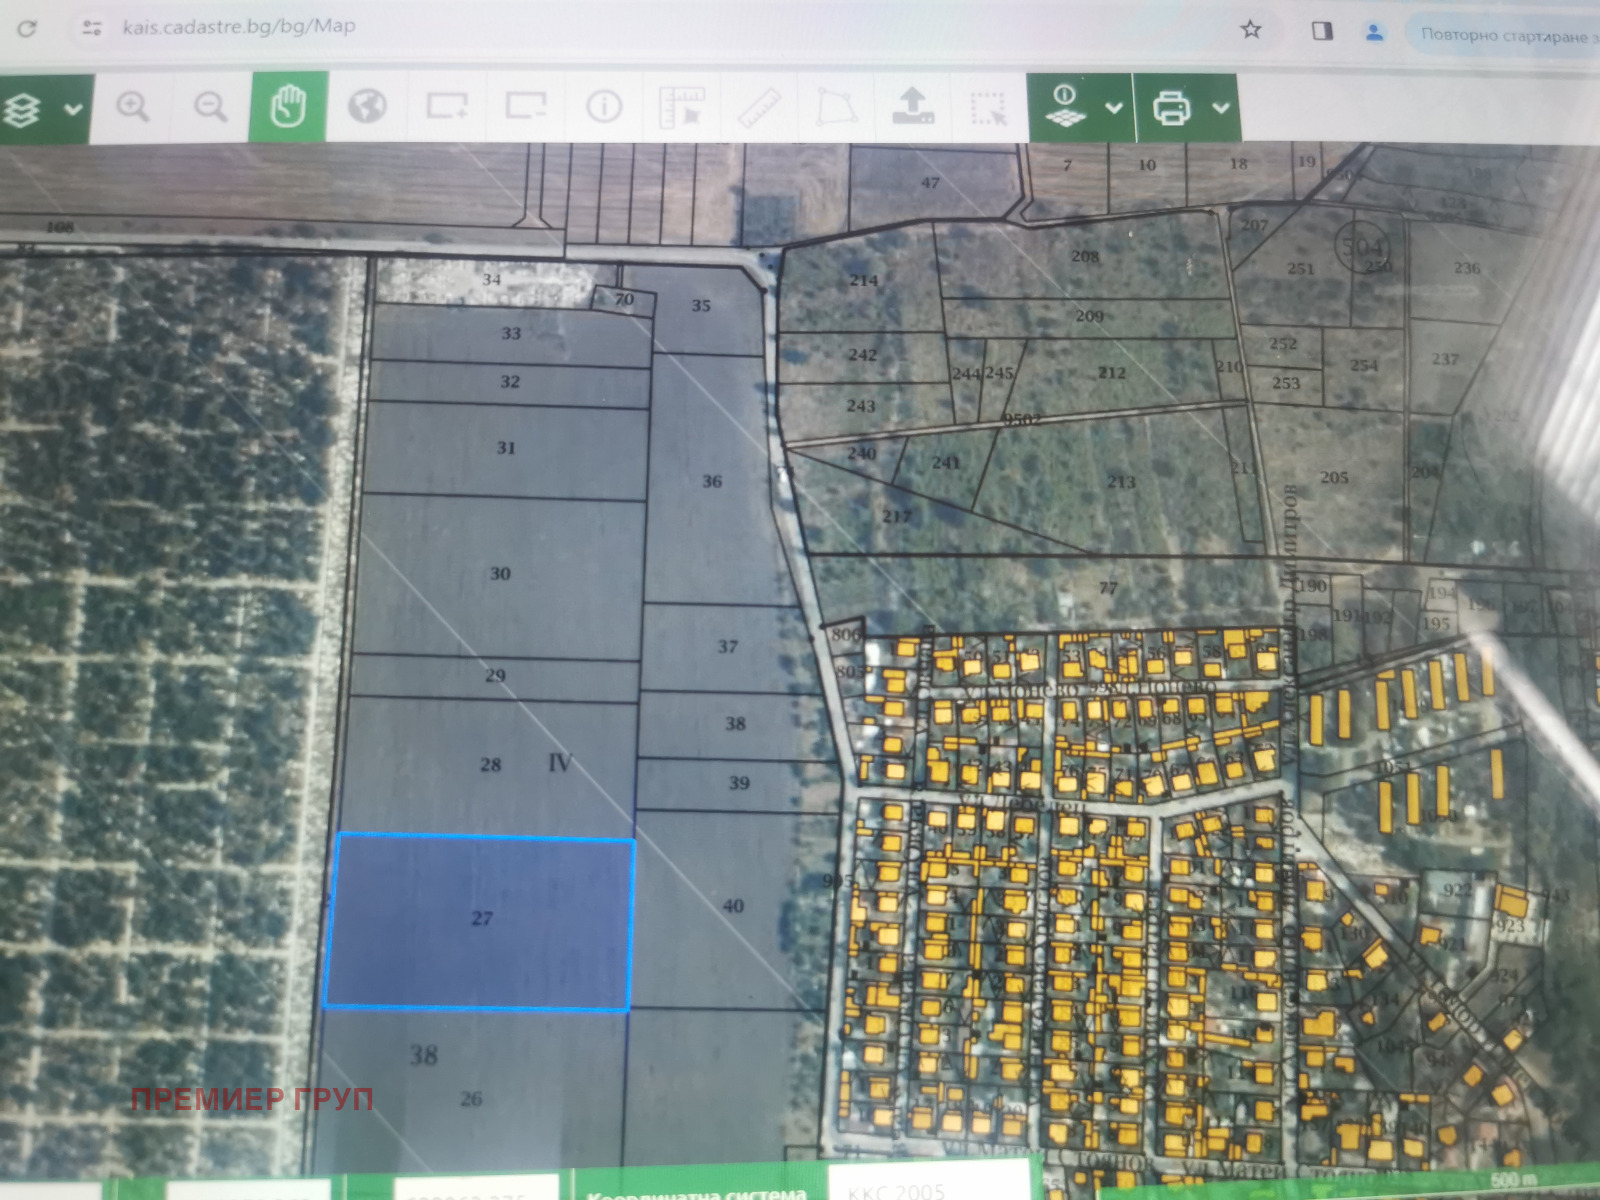This screenshot has height=1200, width=1600.
Task: Click the zoom out magnifier tool
Action: 210,106
